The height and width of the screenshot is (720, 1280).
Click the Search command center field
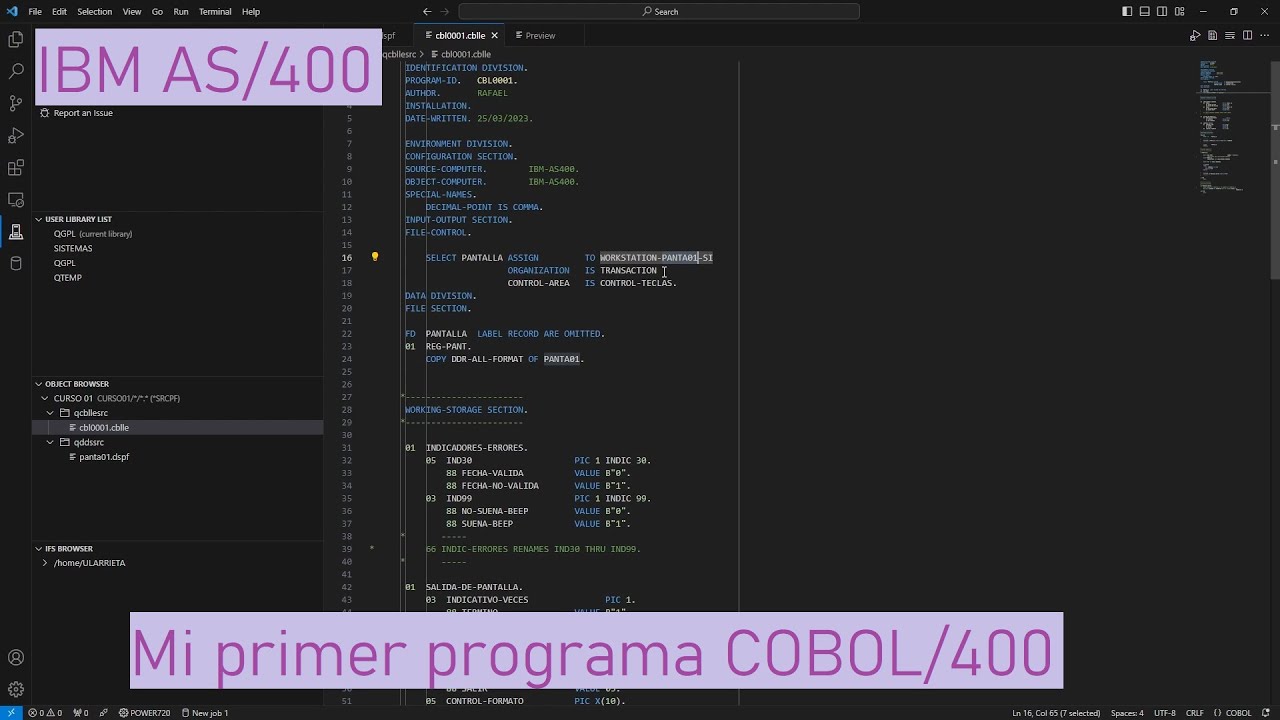tap(659, 12)
